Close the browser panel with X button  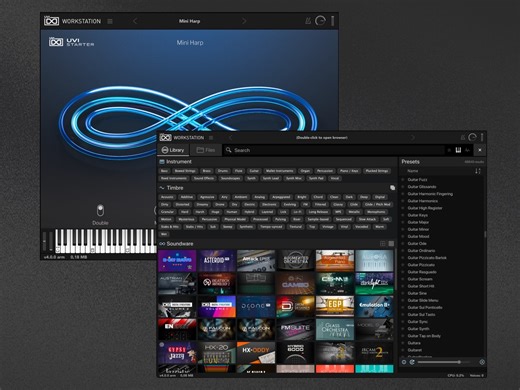(480, 150)
